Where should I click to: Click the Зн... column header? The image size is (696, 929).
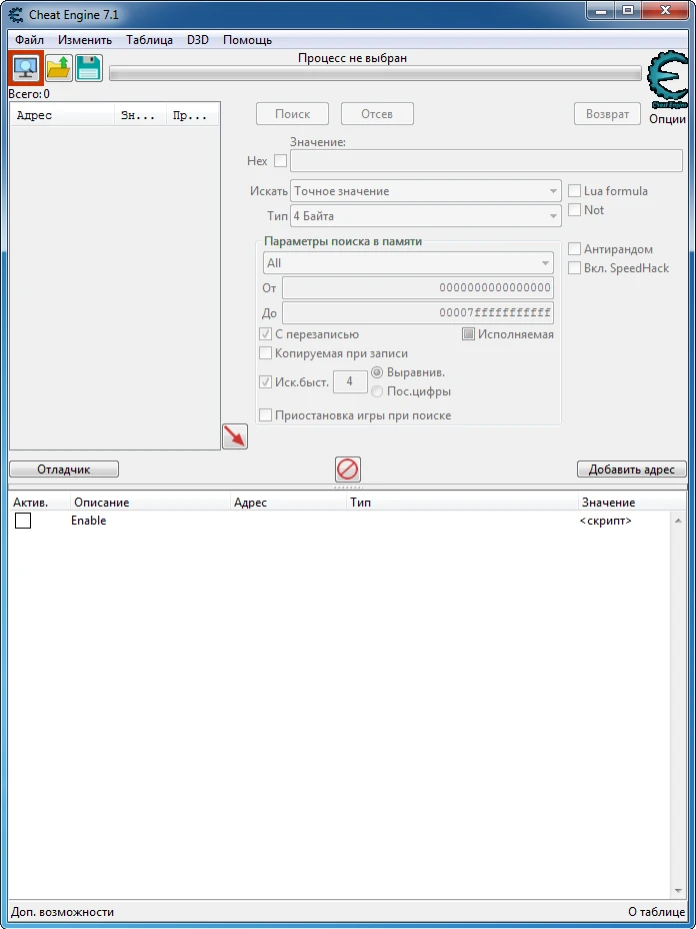(x=140, y=116)
